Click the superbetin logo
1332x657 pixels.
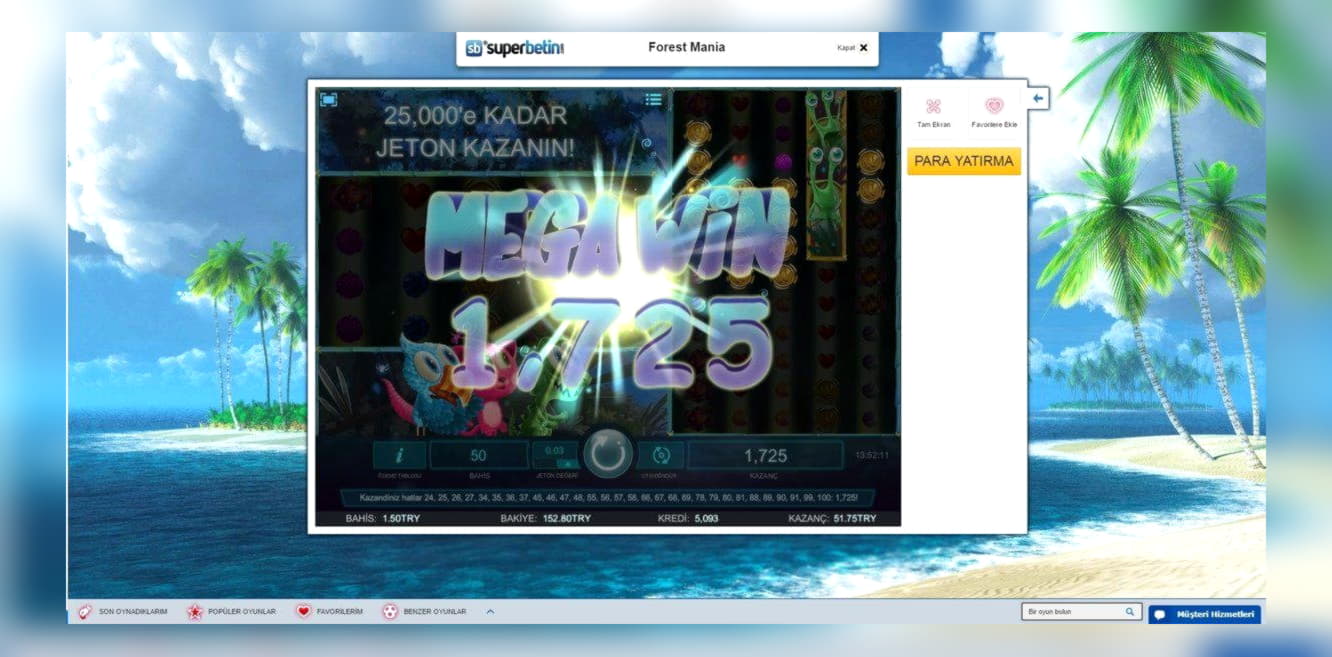pyautogui.click(x=515, y=47)
